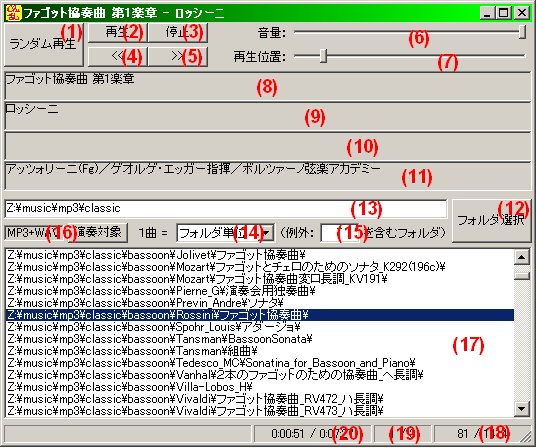This screenshot has height=448, width=537.
Task: Select the Mozart ソナタ_K292(196c) row
Action: tap(260, 267)
